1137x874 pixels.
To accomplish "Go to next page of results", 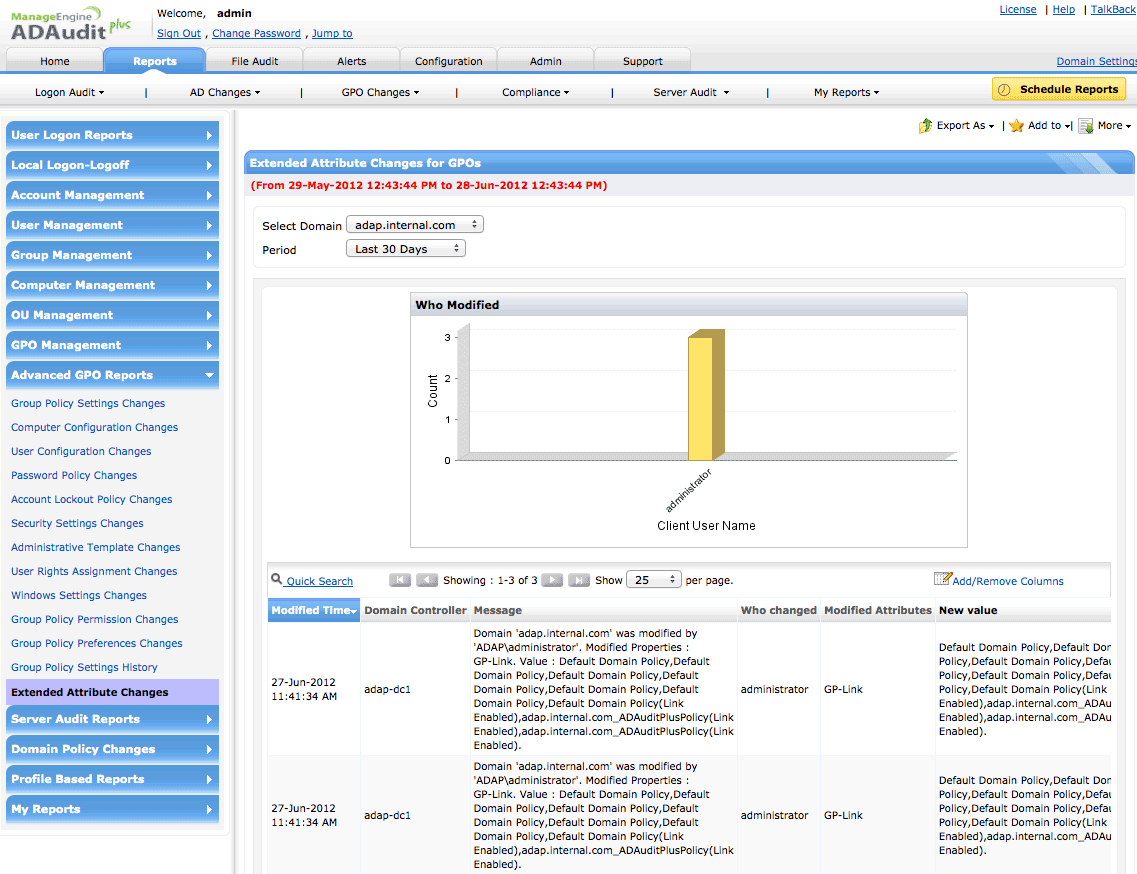I will pyautogui.click(x=552, y=580).
